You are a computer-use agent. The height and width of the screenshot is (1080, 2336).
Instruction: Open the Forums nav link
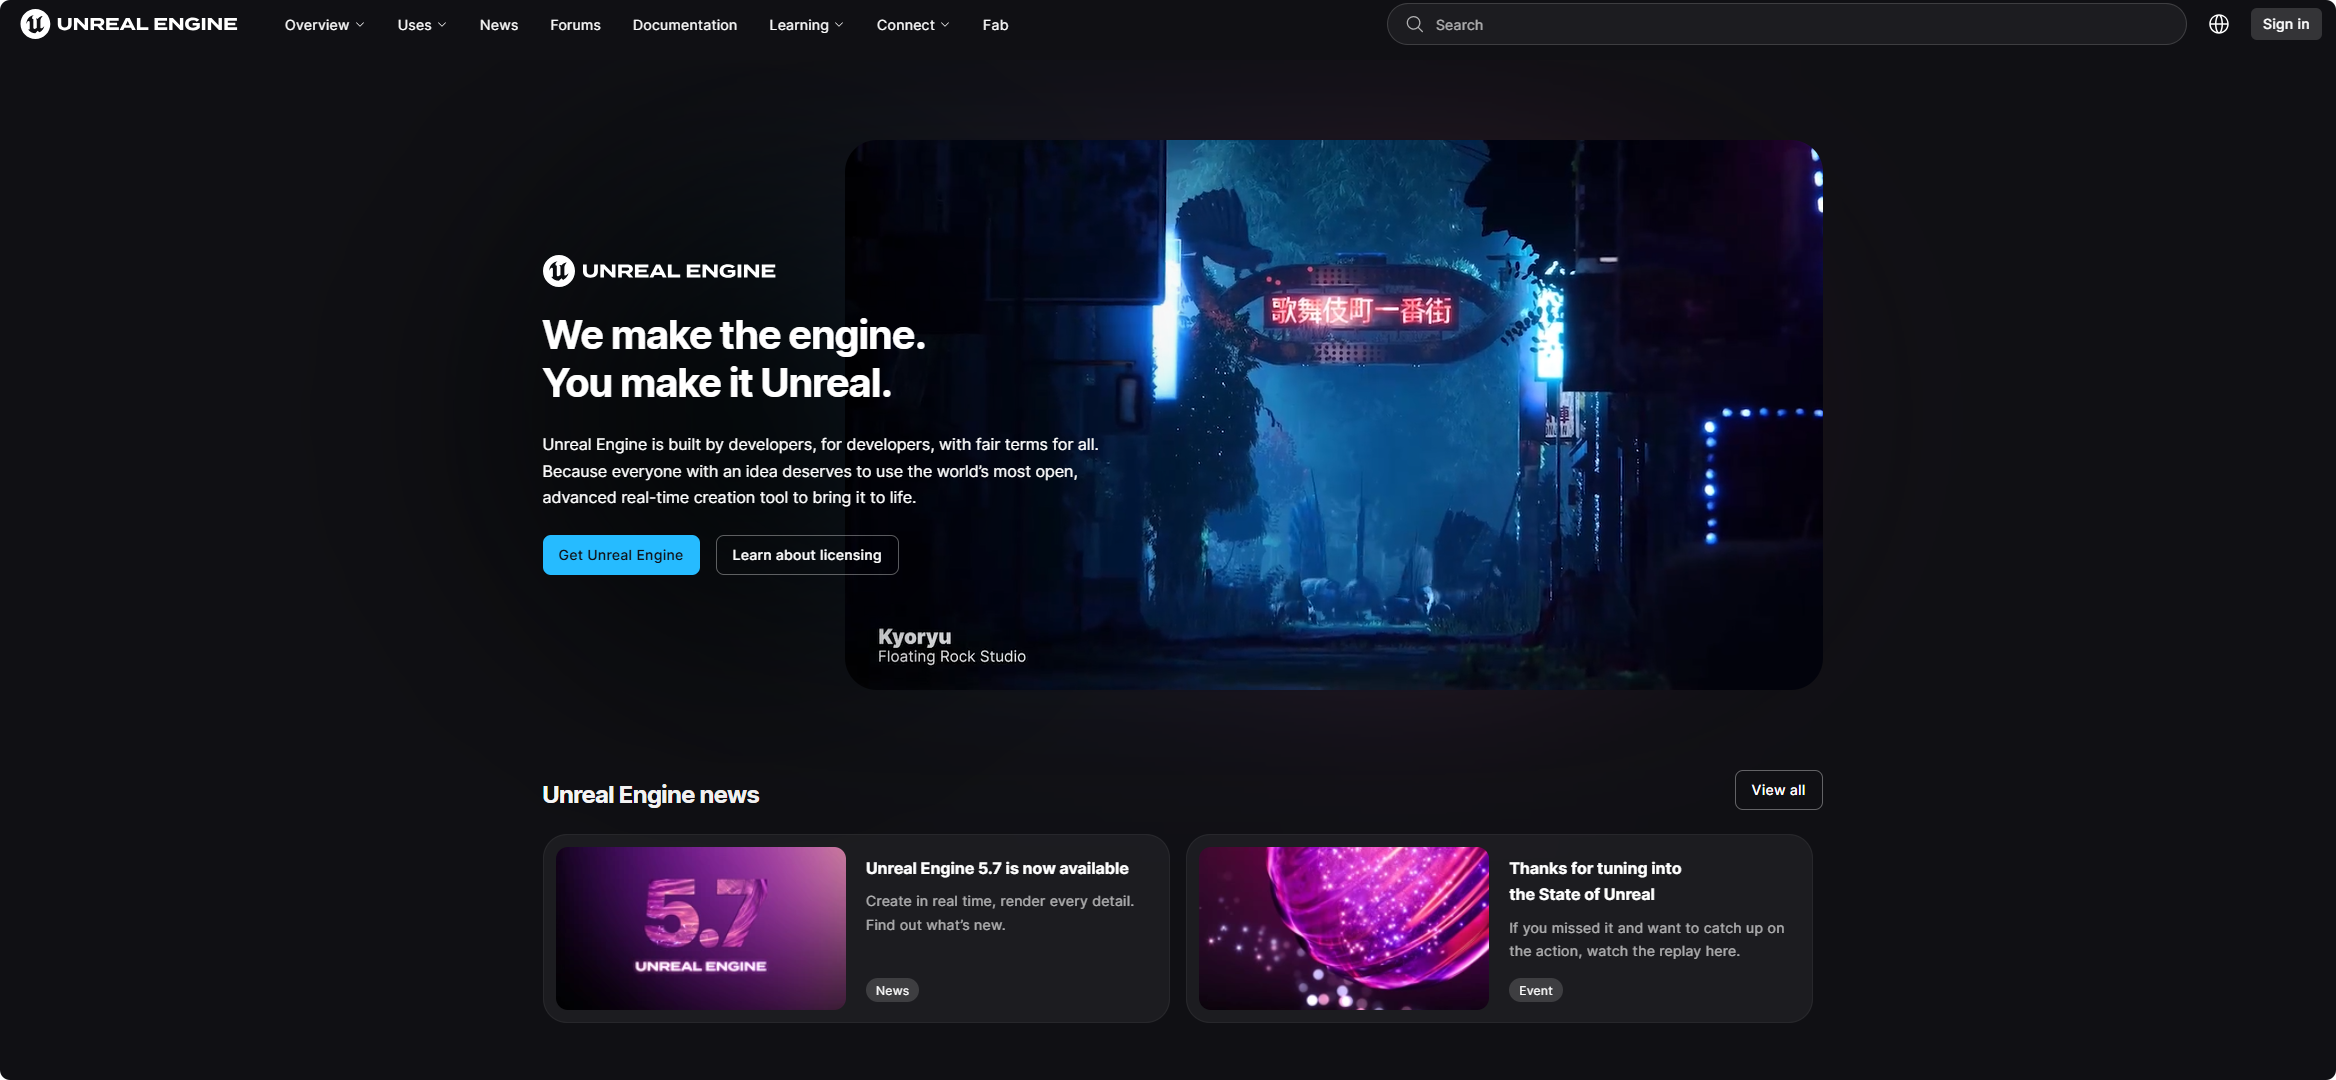click(x=575, y=25)
